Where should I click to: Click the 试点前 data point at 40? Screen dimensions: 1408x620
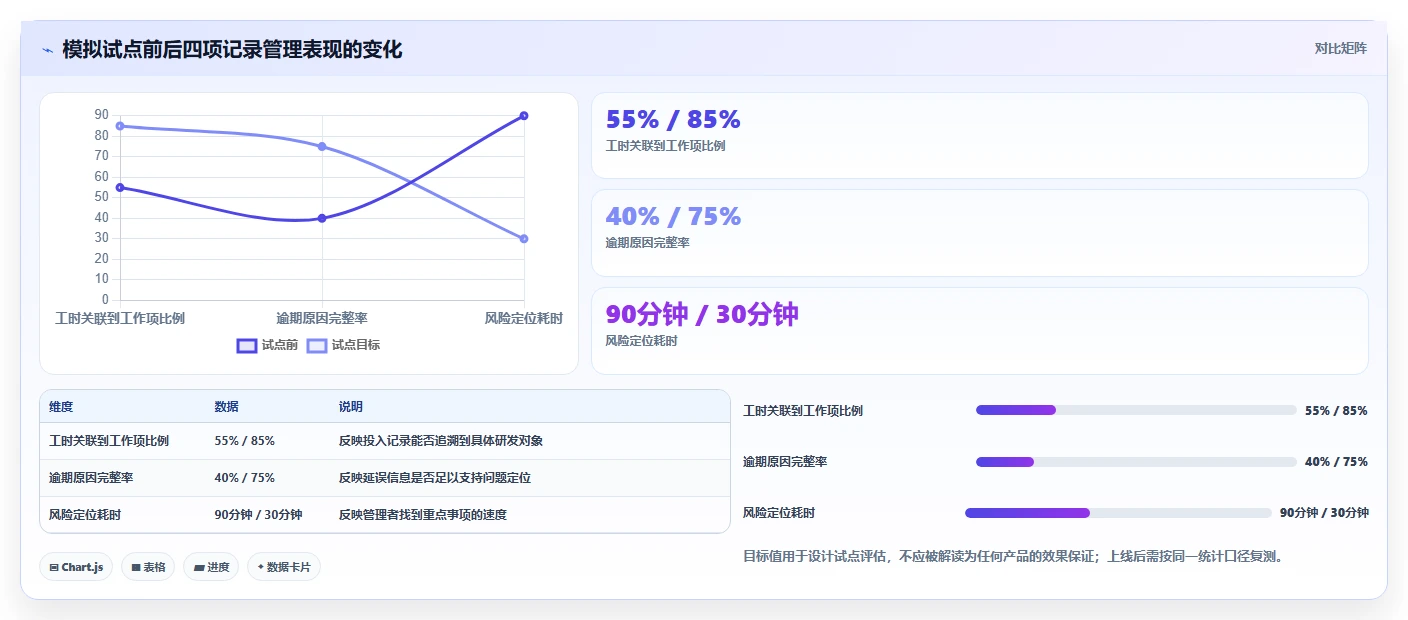click(x=322, y=218)
